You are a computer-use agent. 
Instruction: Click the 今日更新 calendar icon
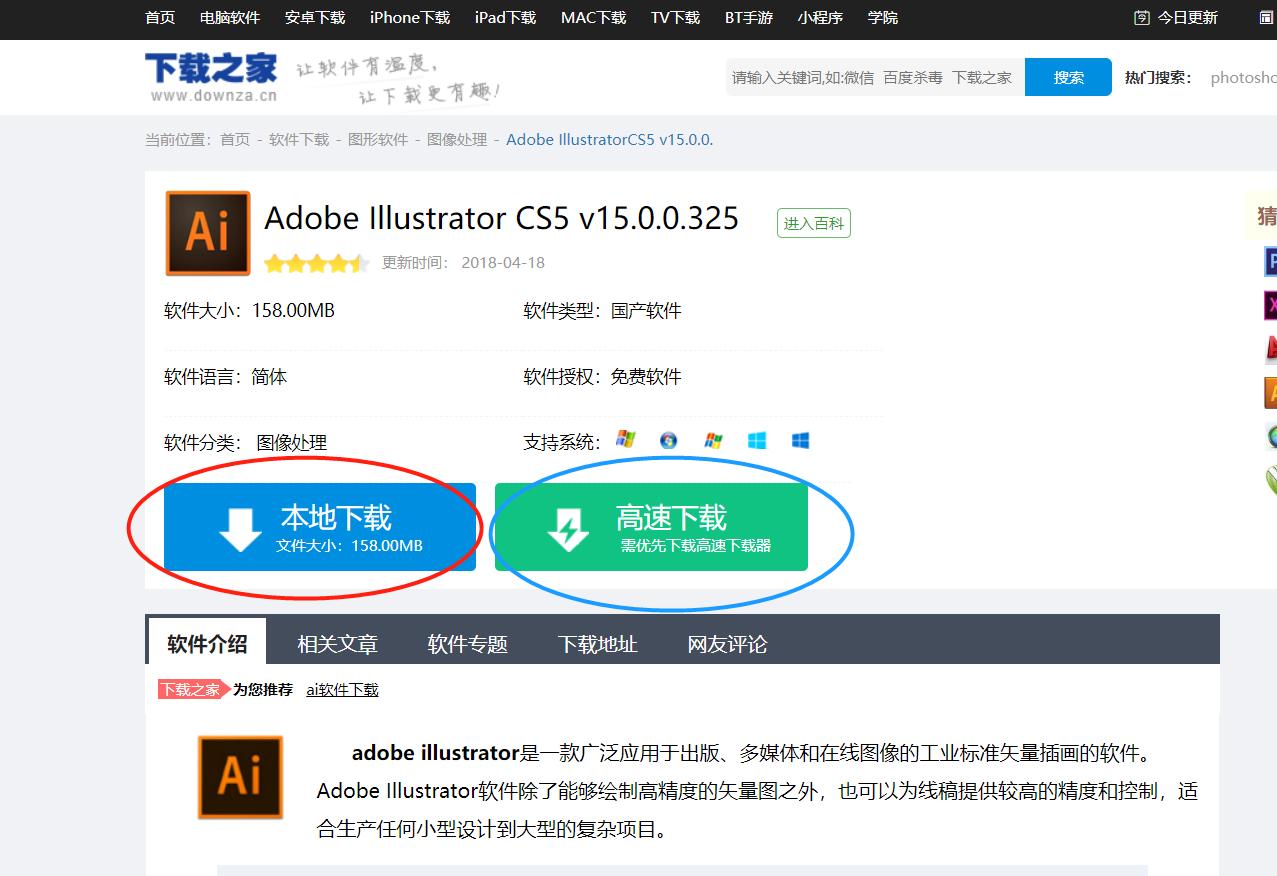click(1142, 17)
